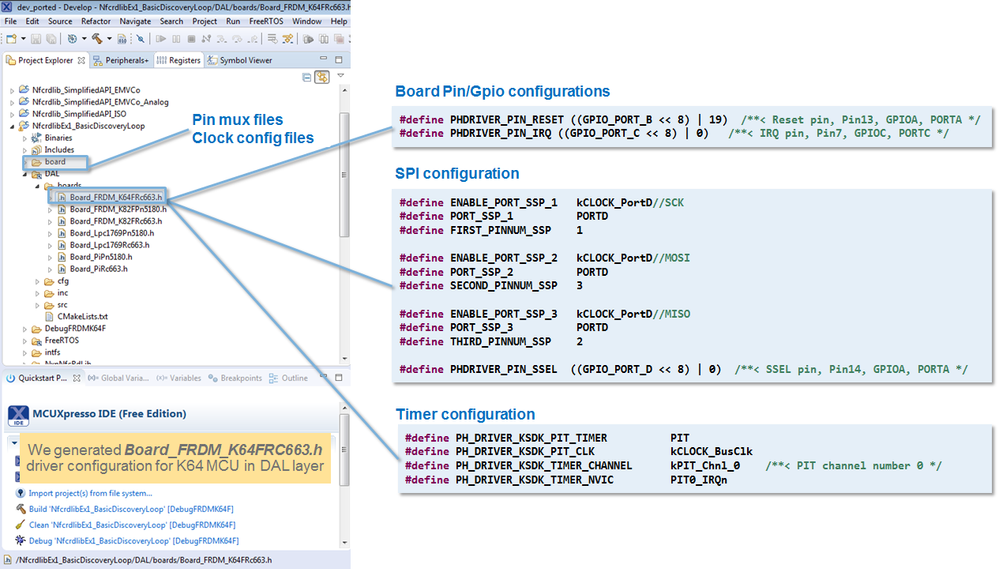Collapse NfcrdLibEx1_BasicDiscoveryLoop project
Image resolution: width=999 pixels, height=569 pixels.
[x=11, y=126]
